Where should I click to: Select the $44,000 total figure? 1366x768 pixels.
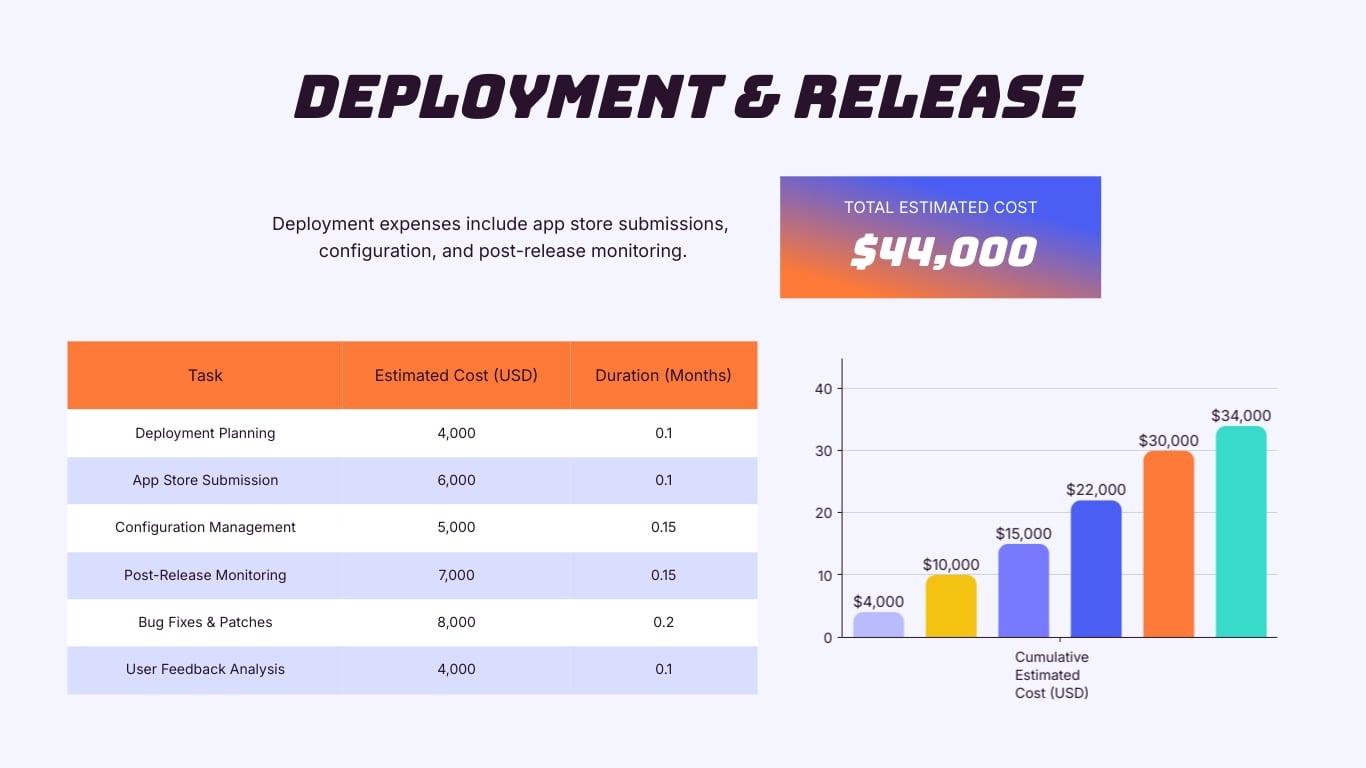click(x=939, y=253)
